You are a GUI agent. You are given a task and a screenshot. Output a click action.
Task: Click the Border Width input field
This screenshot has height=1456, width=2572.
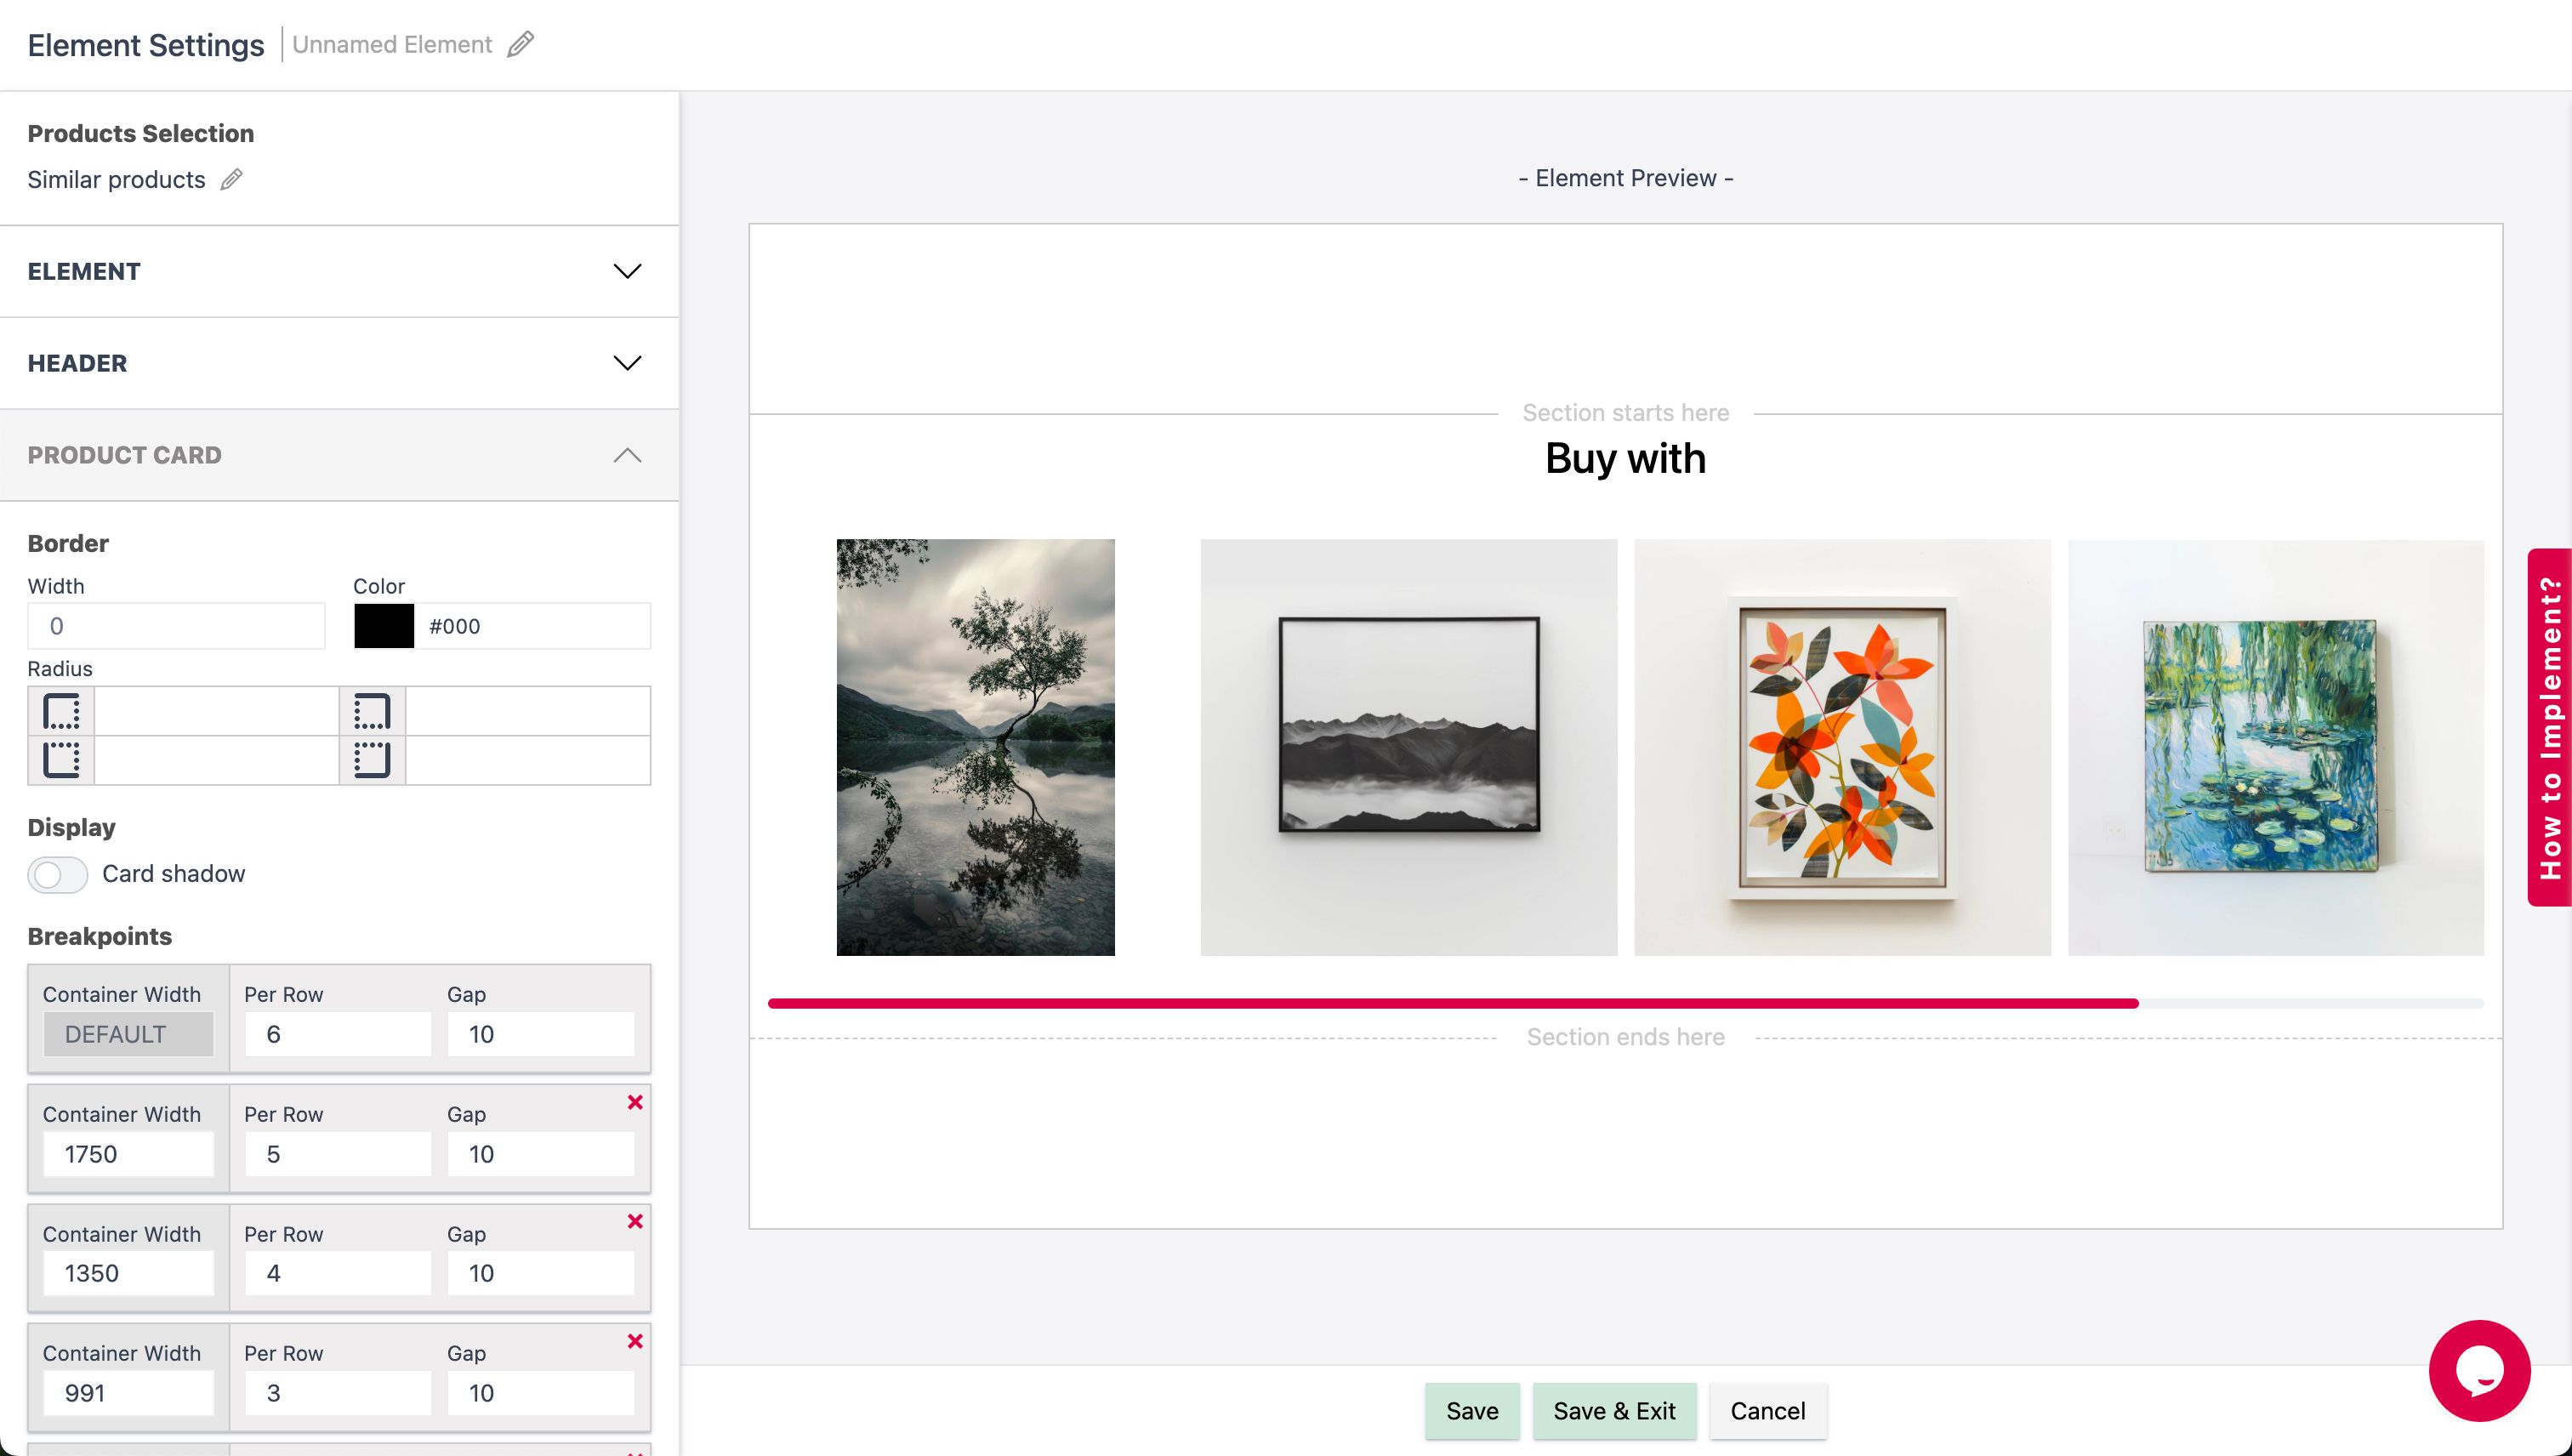point(176,626)
